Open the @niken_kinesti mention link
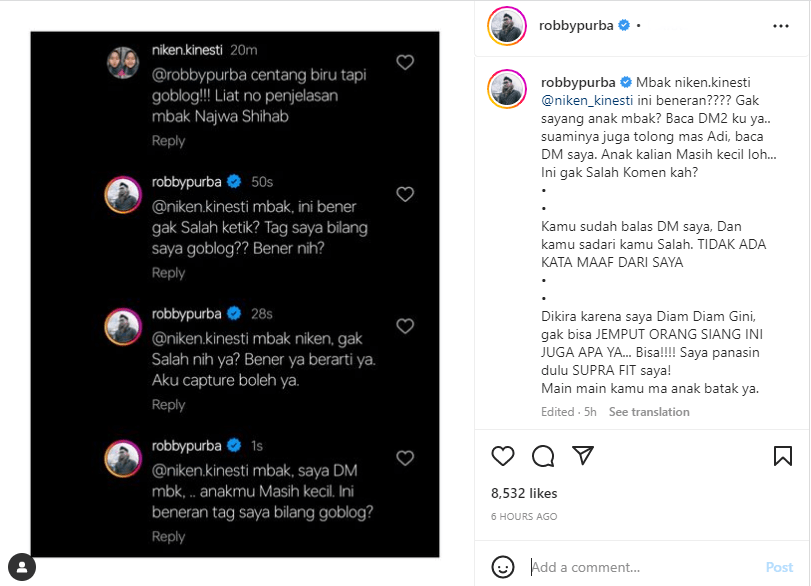811x586 pixels. [587, 100]
